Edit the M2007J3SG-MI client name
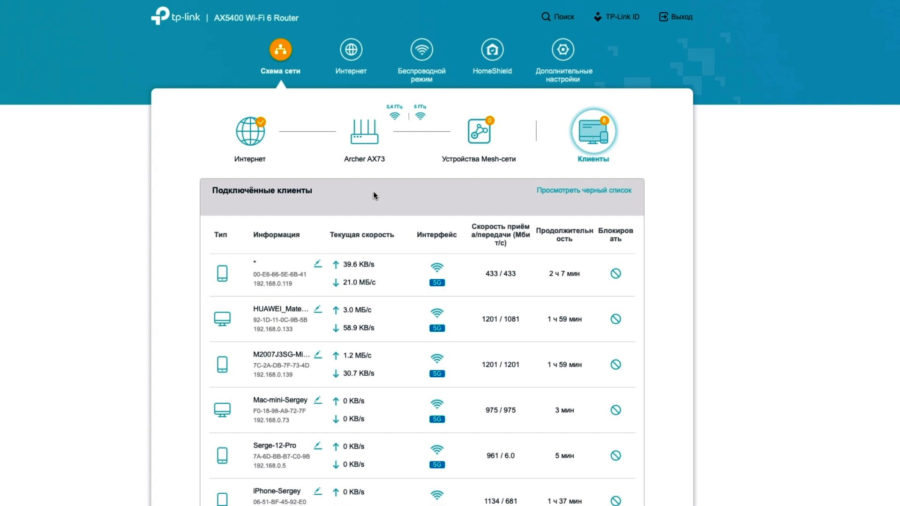900x506 pixels. pos(318,355)
